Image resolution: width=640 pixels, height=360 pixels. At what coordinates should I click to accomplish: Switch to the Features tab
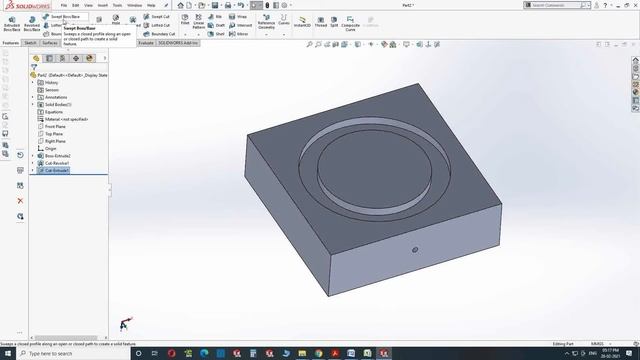pos(11,43)
